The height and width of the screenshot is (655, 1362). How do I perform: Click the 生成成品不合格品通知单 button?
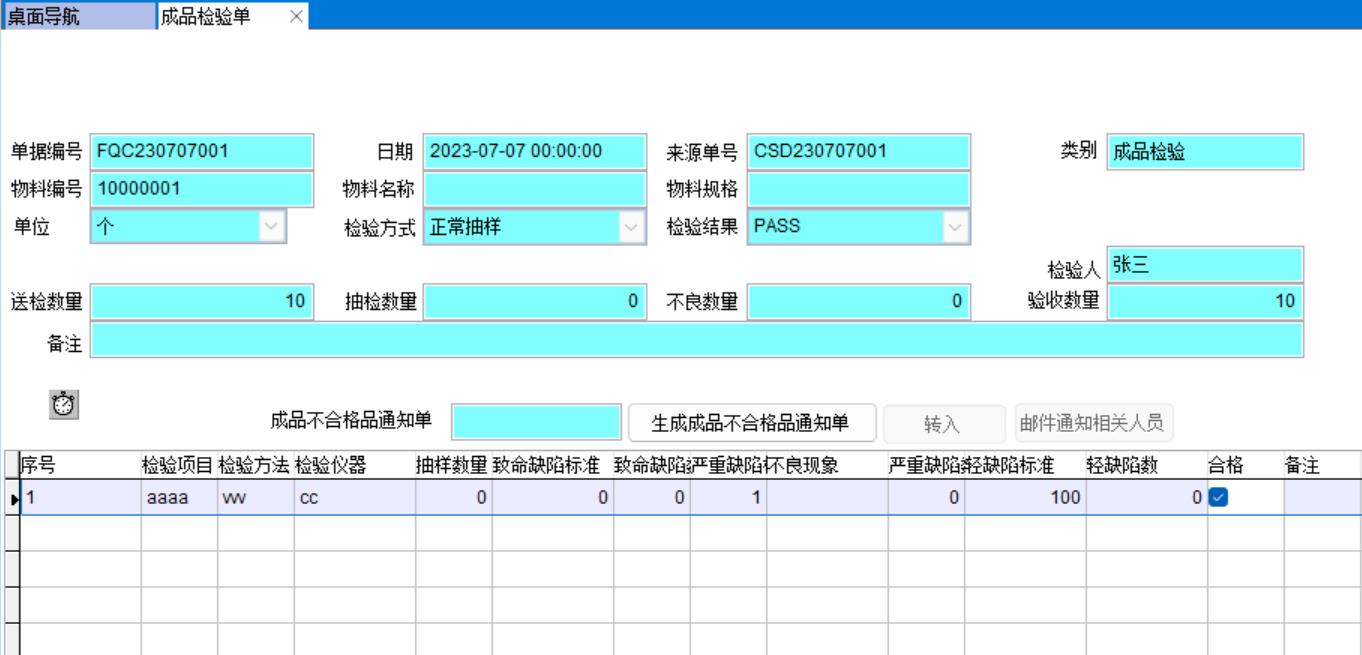coord(752,423)
